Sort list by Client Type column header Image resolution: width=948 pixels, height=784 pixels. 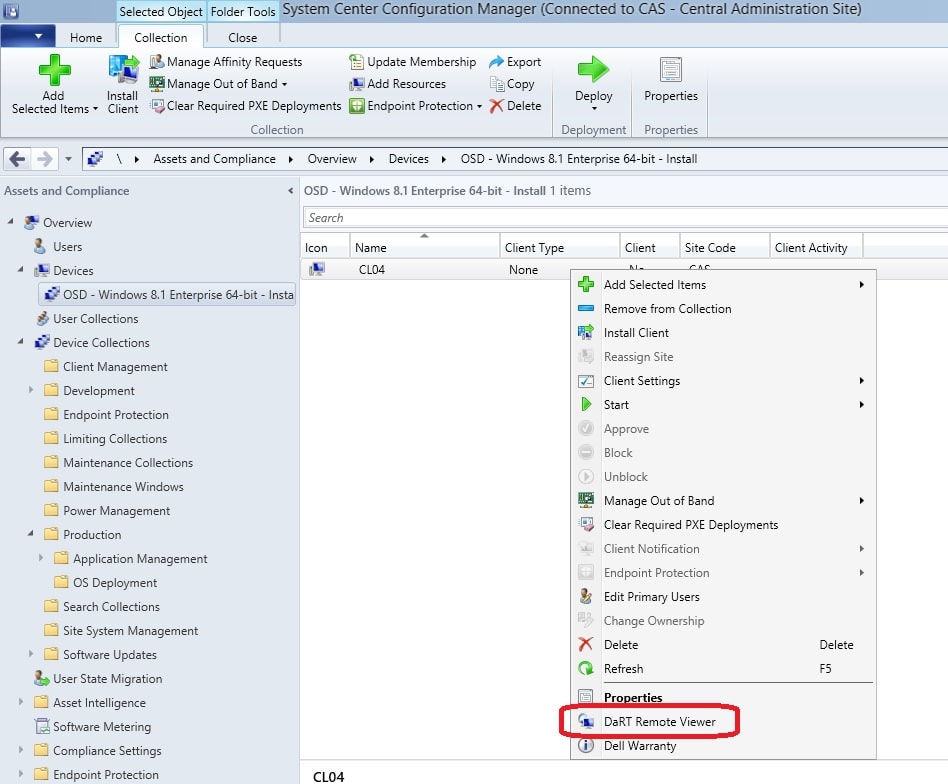[560, 247]
